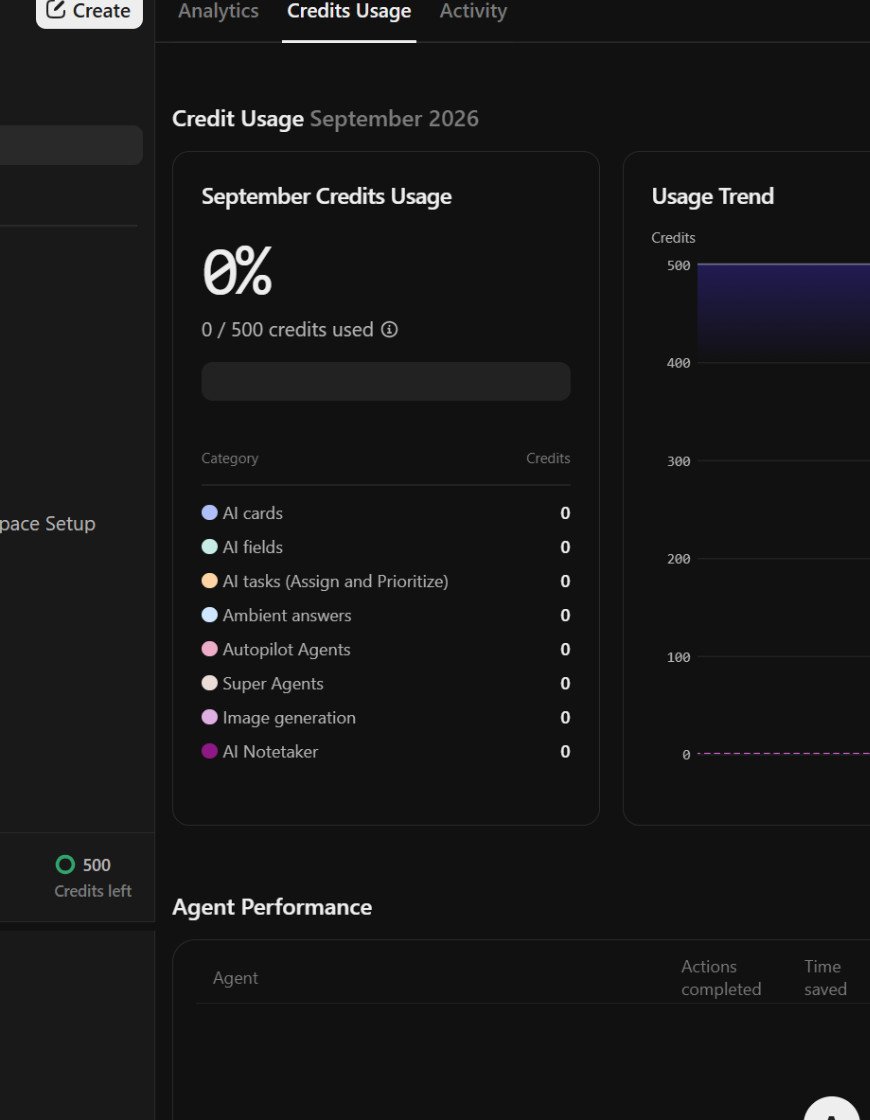Click the 'Autopilot Agents' category text

(x=286, y=649)
